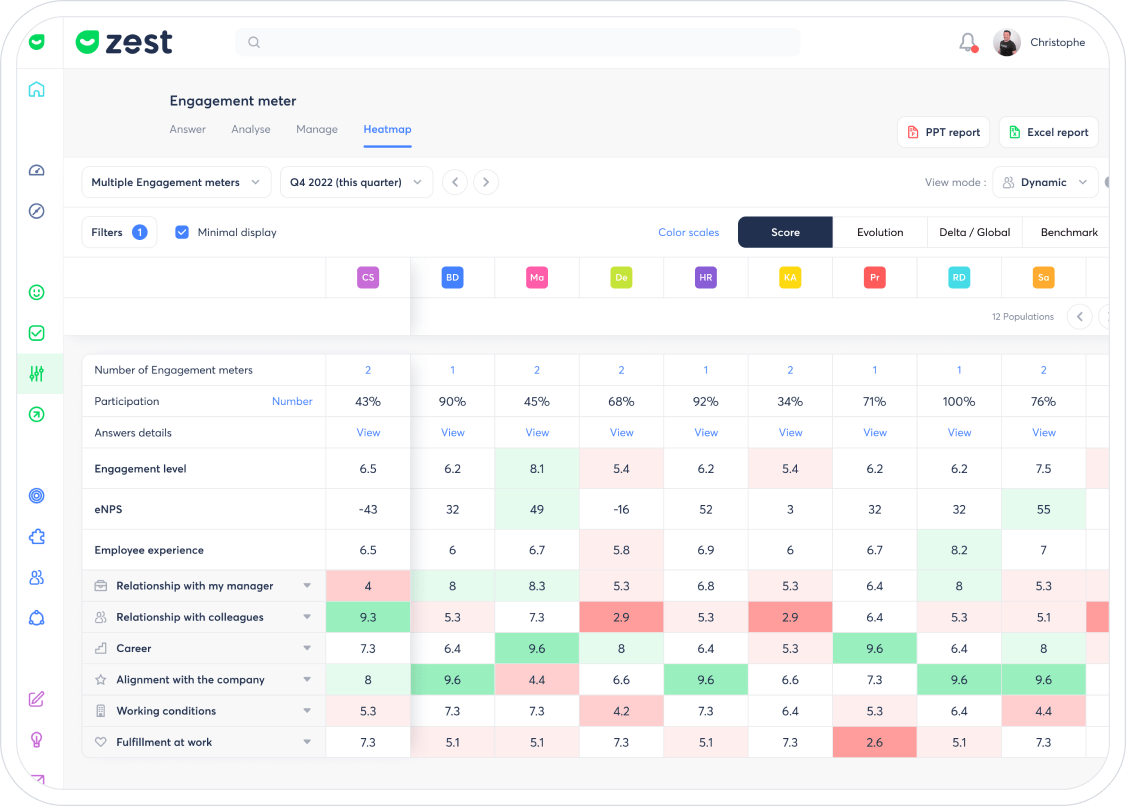
Task: Open the Multiple Engagement meters dropdown
Action: click(176, 182)
